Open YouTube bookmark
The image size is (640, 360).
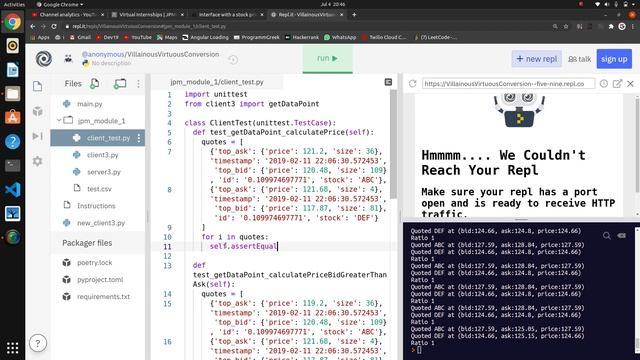[x=138, y=37]
